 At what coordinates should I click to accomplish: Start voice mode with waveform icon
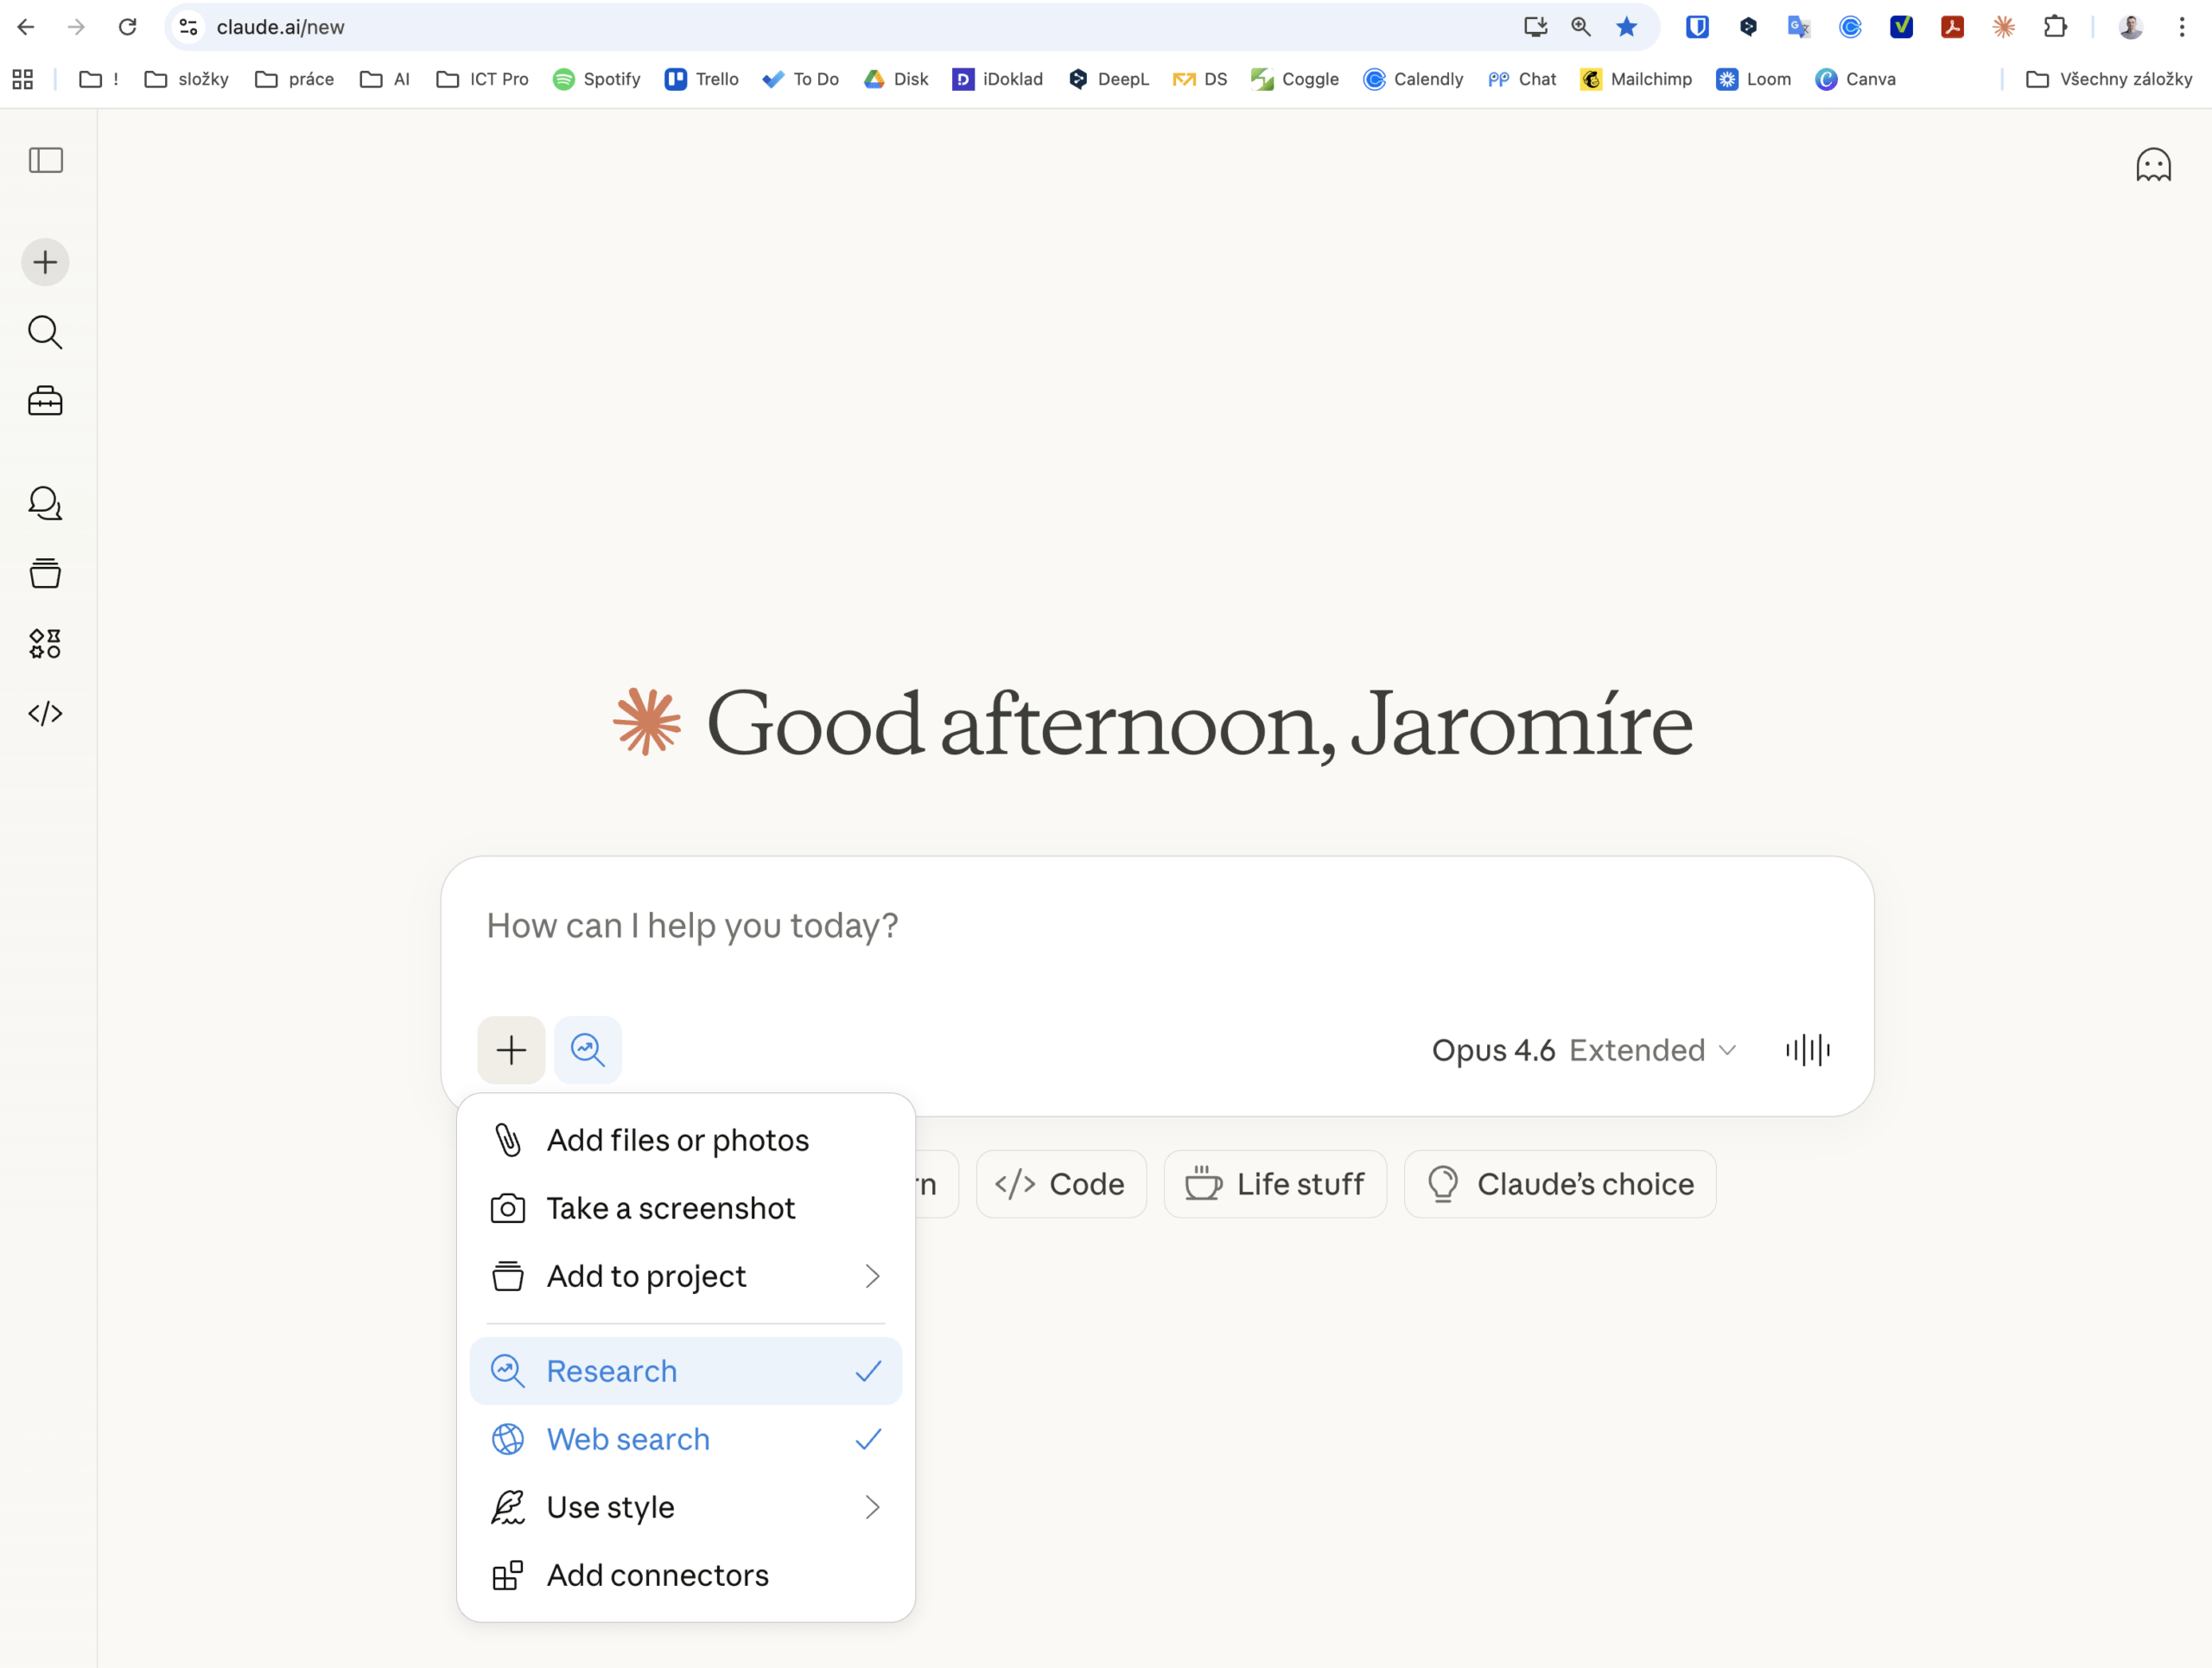(1807, 1050)
